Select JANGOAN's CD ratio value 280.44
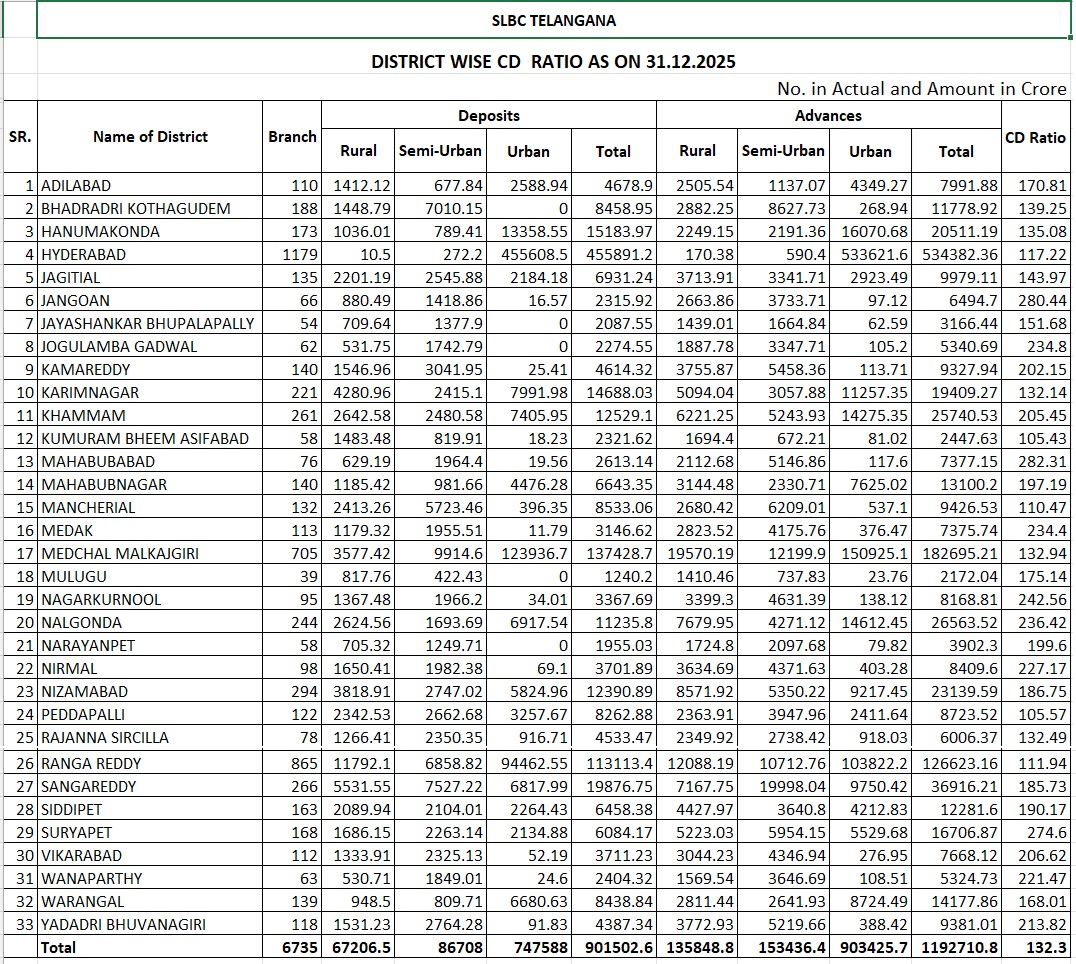The image size is (1076, 964). click(1041, 301)
